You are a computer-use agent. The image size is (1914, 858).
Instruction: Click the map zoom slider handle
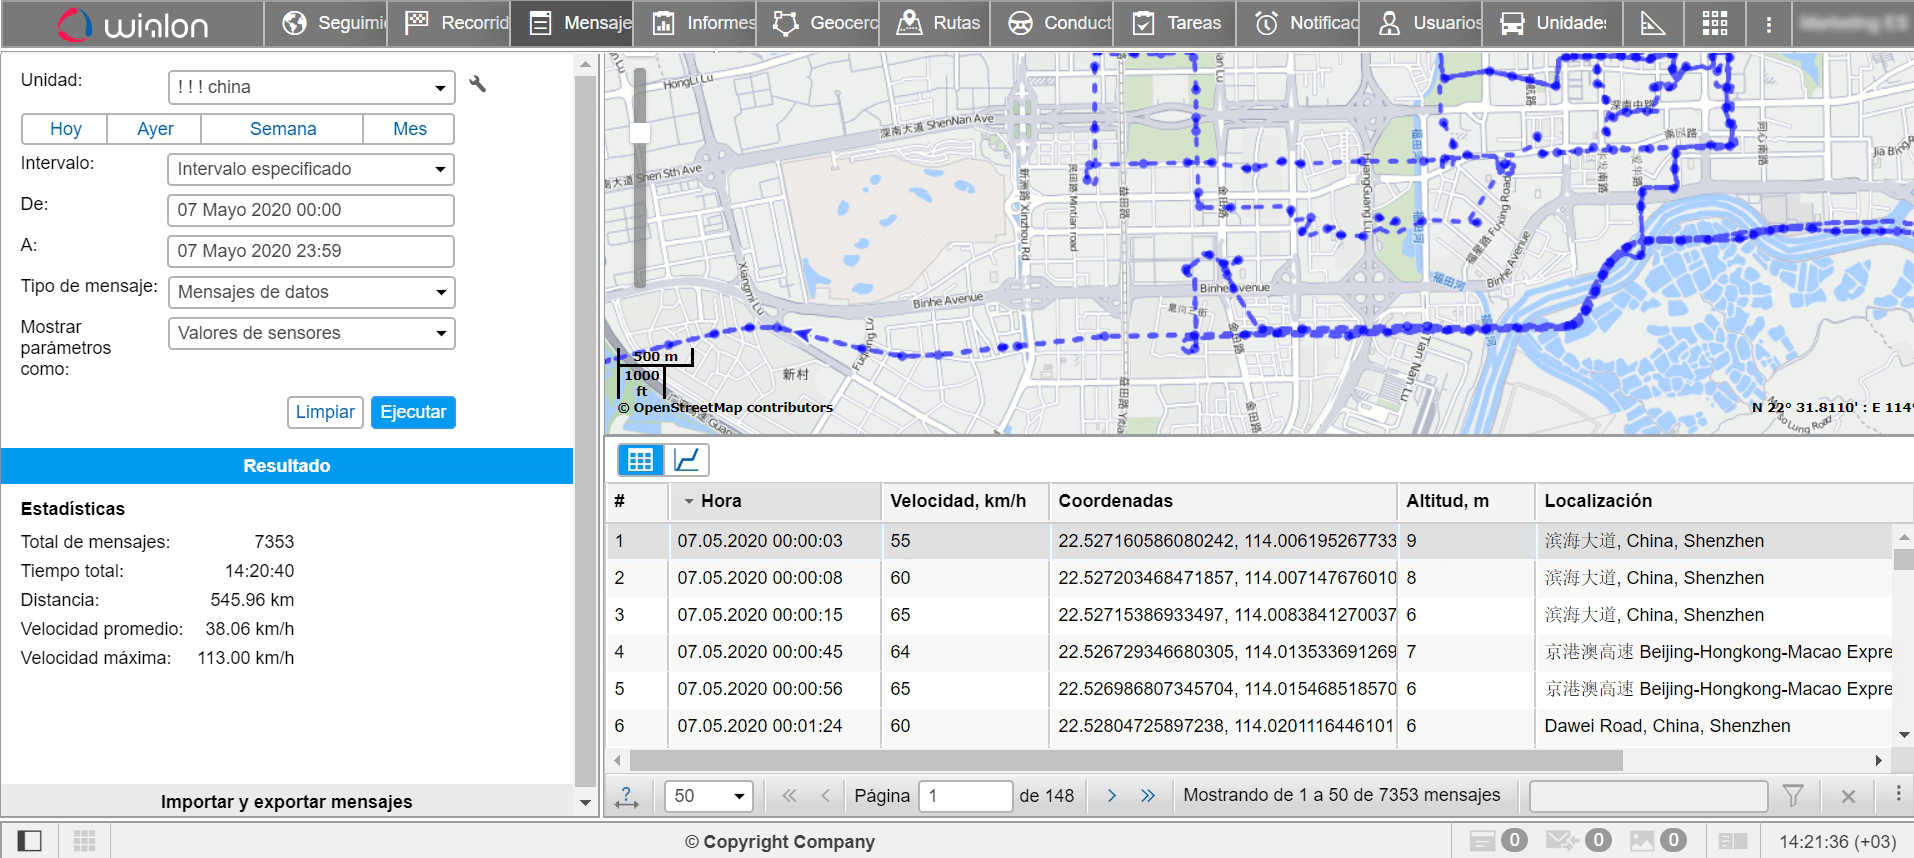click(640, 133)
